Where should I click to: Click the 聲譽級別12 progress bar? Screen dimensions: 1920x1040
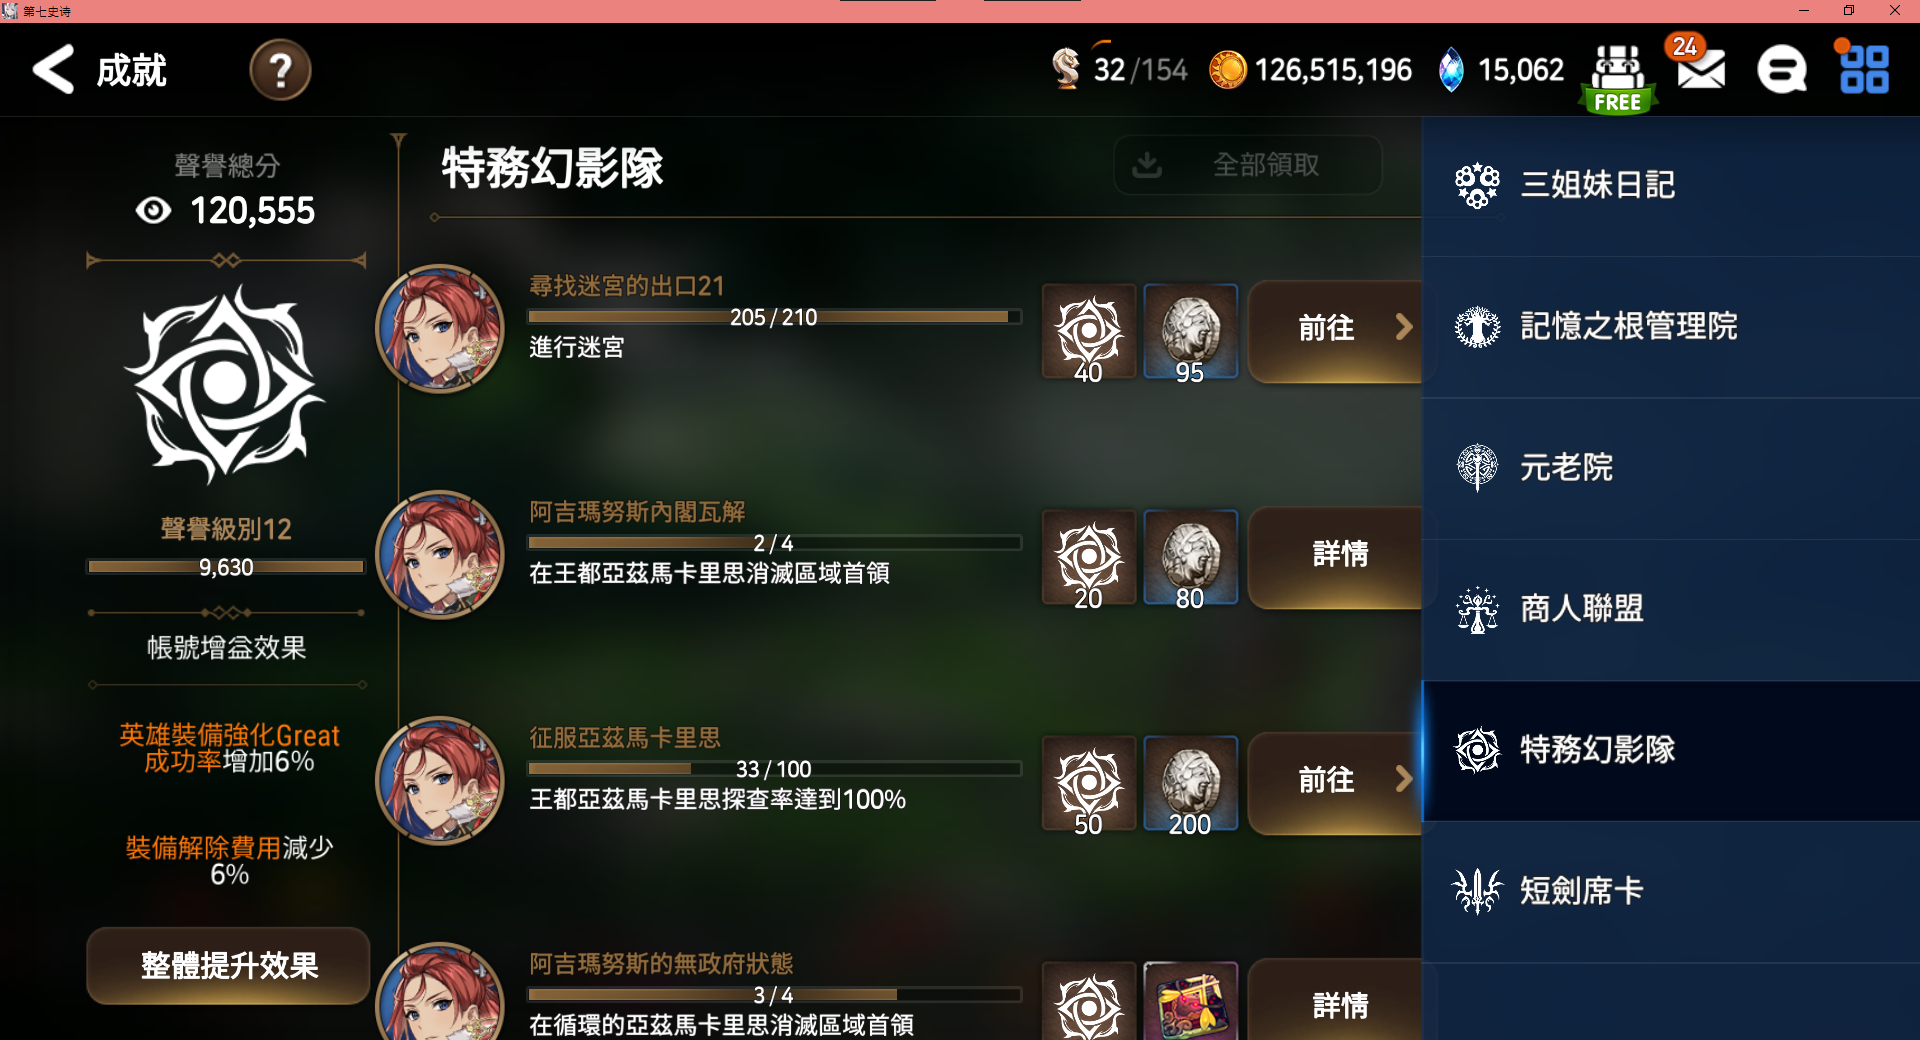click(x=226, y=567)
